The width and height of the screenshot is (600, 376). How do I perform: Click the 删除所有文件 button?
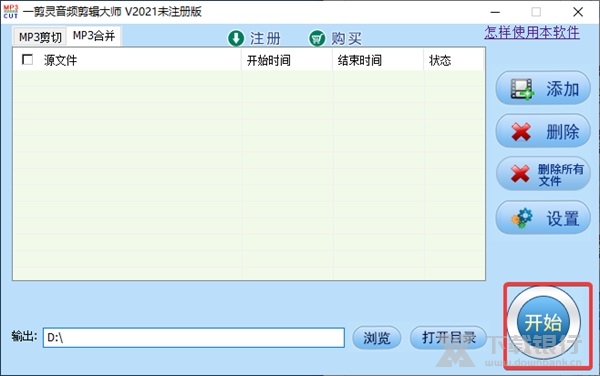click(x=543, y=174)
